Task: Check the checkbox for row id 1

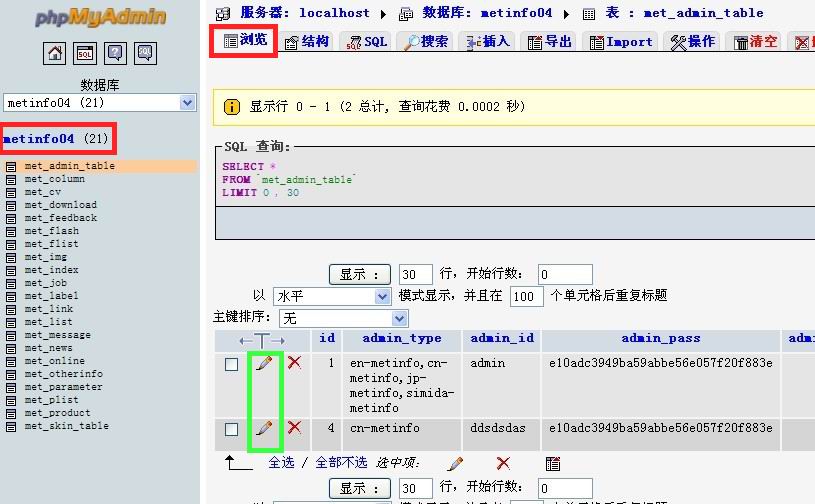Action: 232,364
